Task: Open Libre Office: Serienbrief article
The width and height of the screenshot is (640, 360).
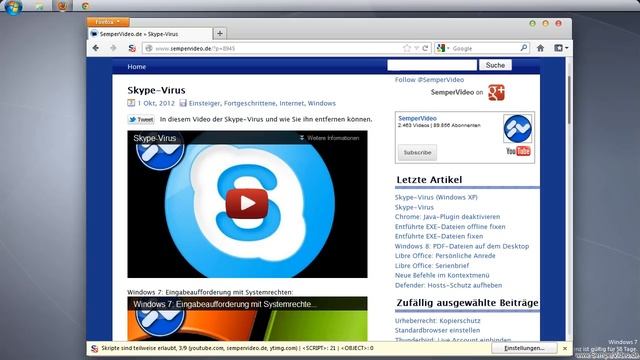Action: point(432,266)
